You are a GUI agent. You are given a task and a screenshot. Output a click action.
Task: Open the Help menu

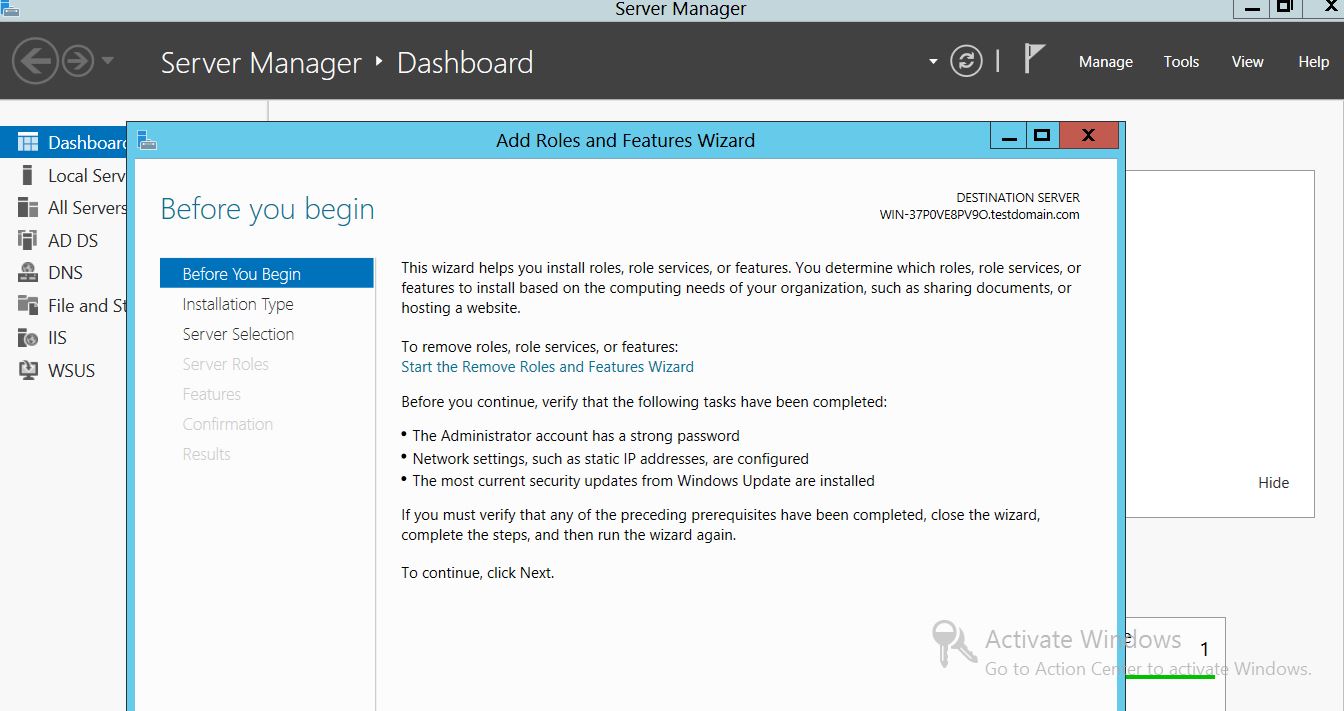coord(1313,62)
